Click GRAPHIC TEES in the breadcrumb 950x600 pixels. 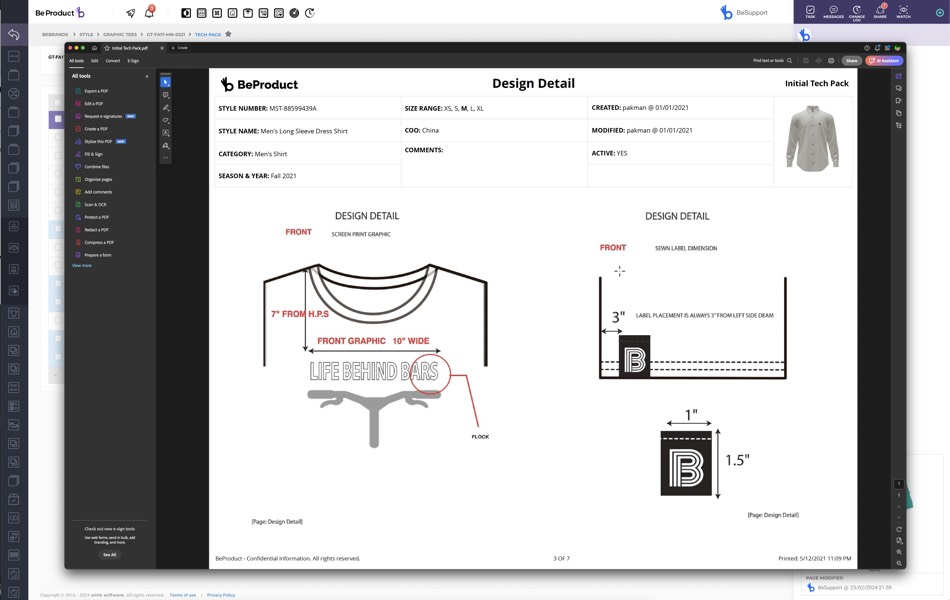(120, 35)
